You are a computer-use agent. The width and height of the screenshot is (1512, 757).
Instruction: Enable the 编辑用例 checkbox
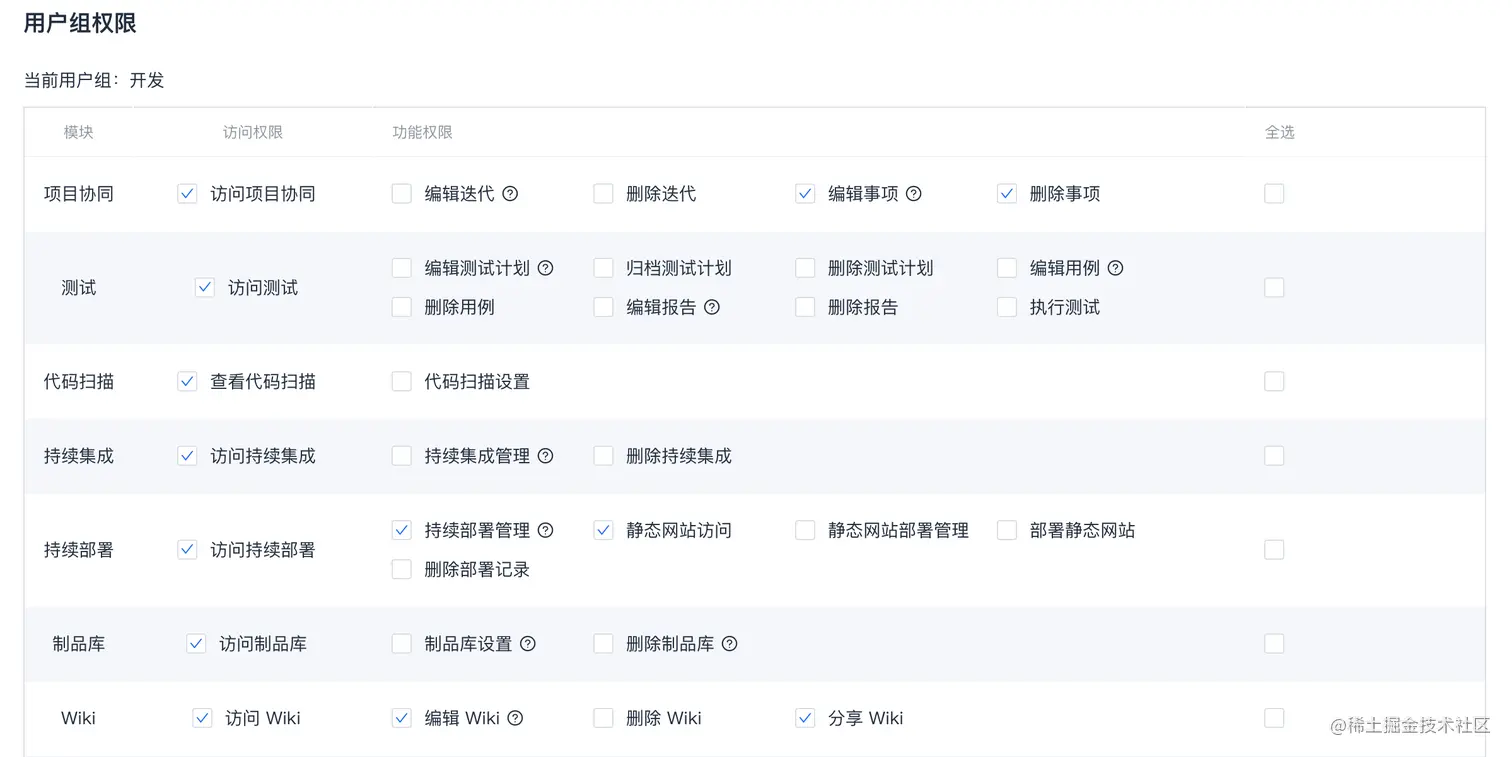tap(1007, 268)
